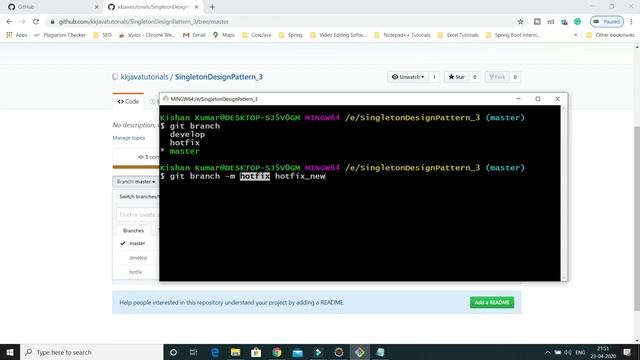The height and width of the screenshot is (360, 640).
Task: Open the Excel Tutorials bookmarks folder
Action: (x=458, y=35)
